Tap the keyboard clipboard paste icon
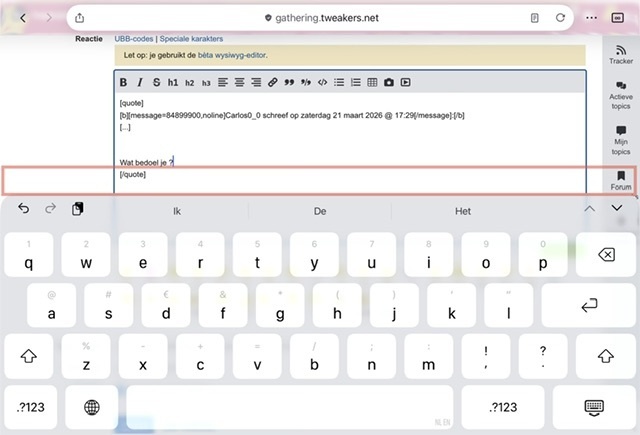The width and height of the screenshot is (640, 435). tap(78, 209)
